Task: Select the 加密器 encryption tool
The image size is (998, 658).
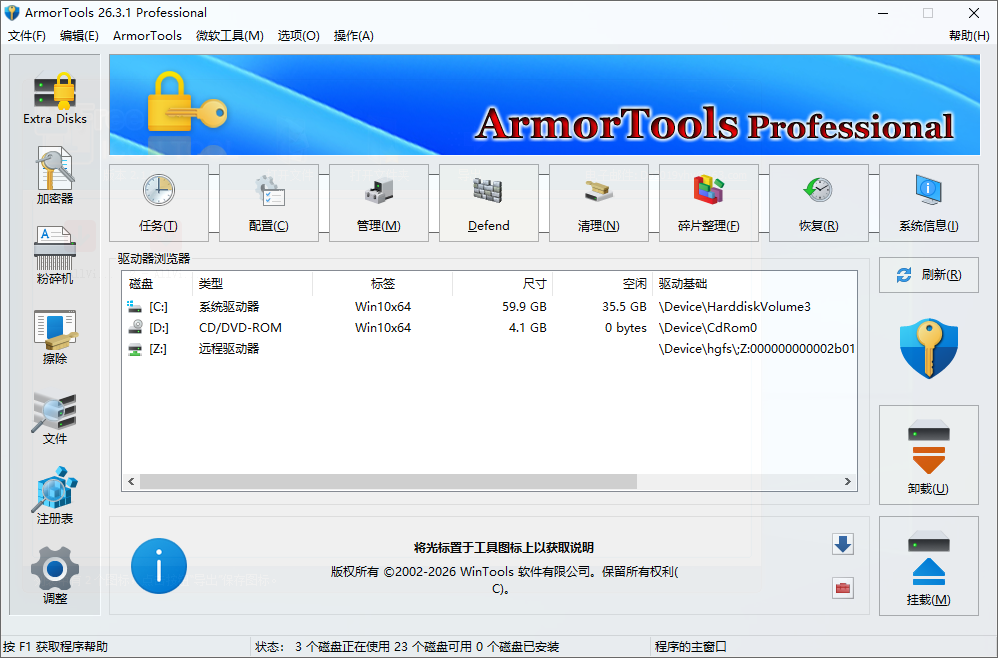Action: (55, 175)
